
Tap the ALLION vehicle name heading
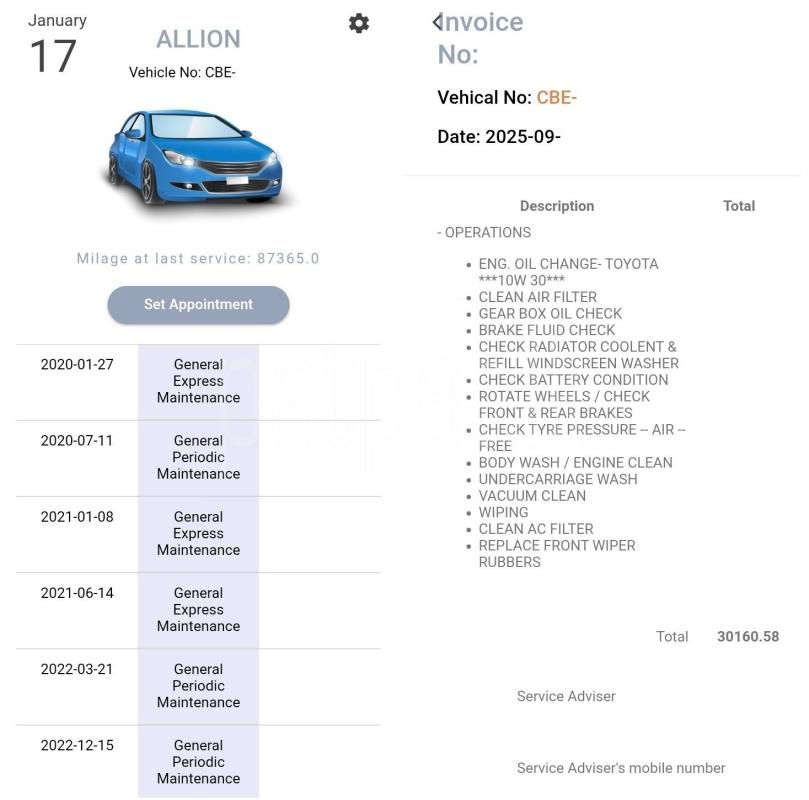pyautogui.click(x=198, y=39)
